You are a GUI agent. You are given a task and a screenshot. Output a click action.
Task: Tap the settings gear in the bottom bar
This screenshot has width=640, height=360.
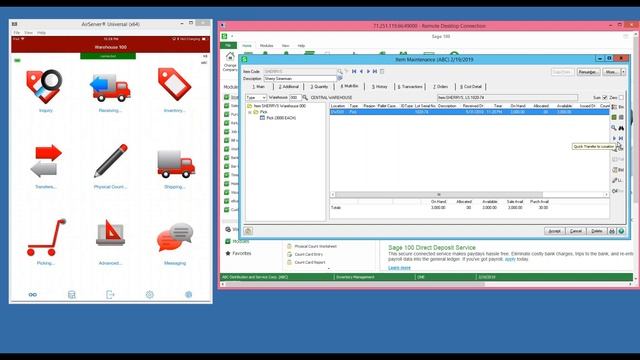click(x=150, y=294)
